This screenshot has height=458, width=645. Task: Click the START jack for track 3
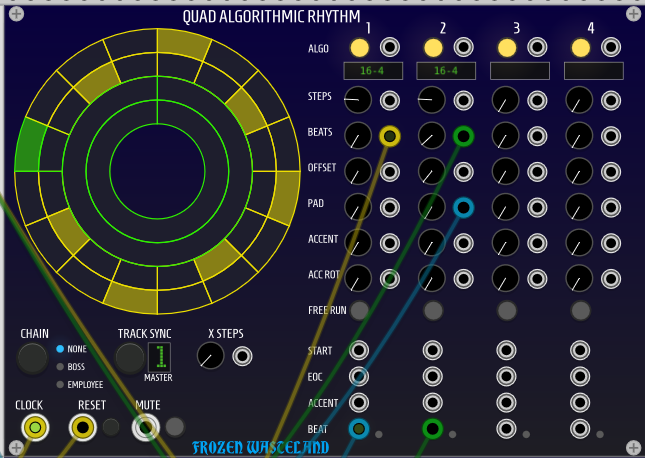pos(506,350)
